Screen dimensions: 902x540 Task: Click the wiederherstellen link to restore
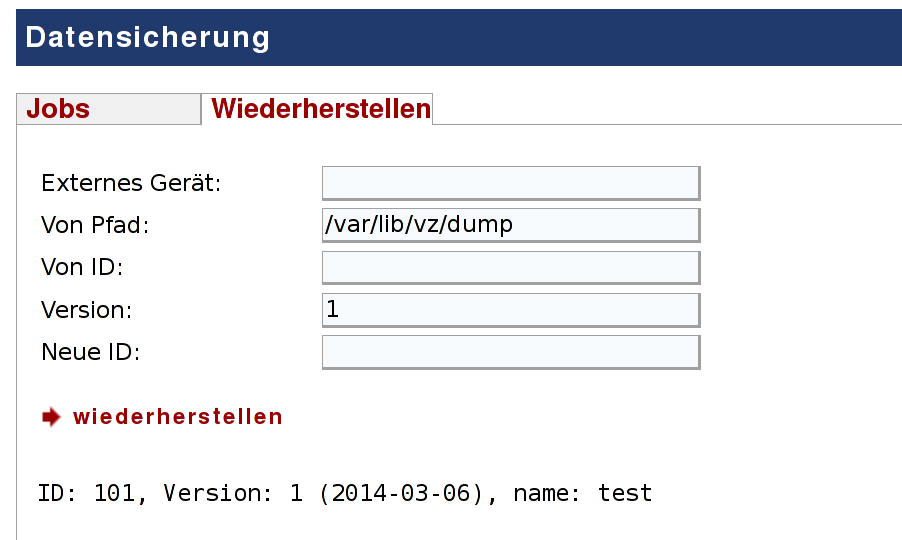[178, 417]
